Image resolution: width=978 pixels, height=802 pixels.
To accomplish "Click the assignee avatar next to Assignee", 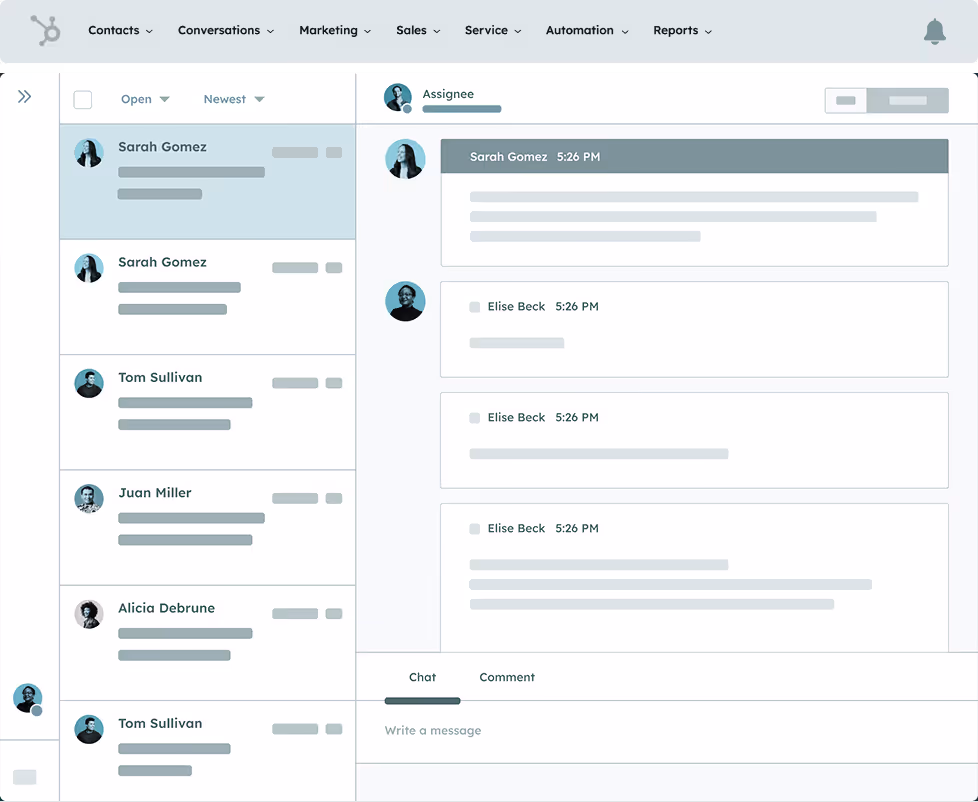I will point(397,97).
